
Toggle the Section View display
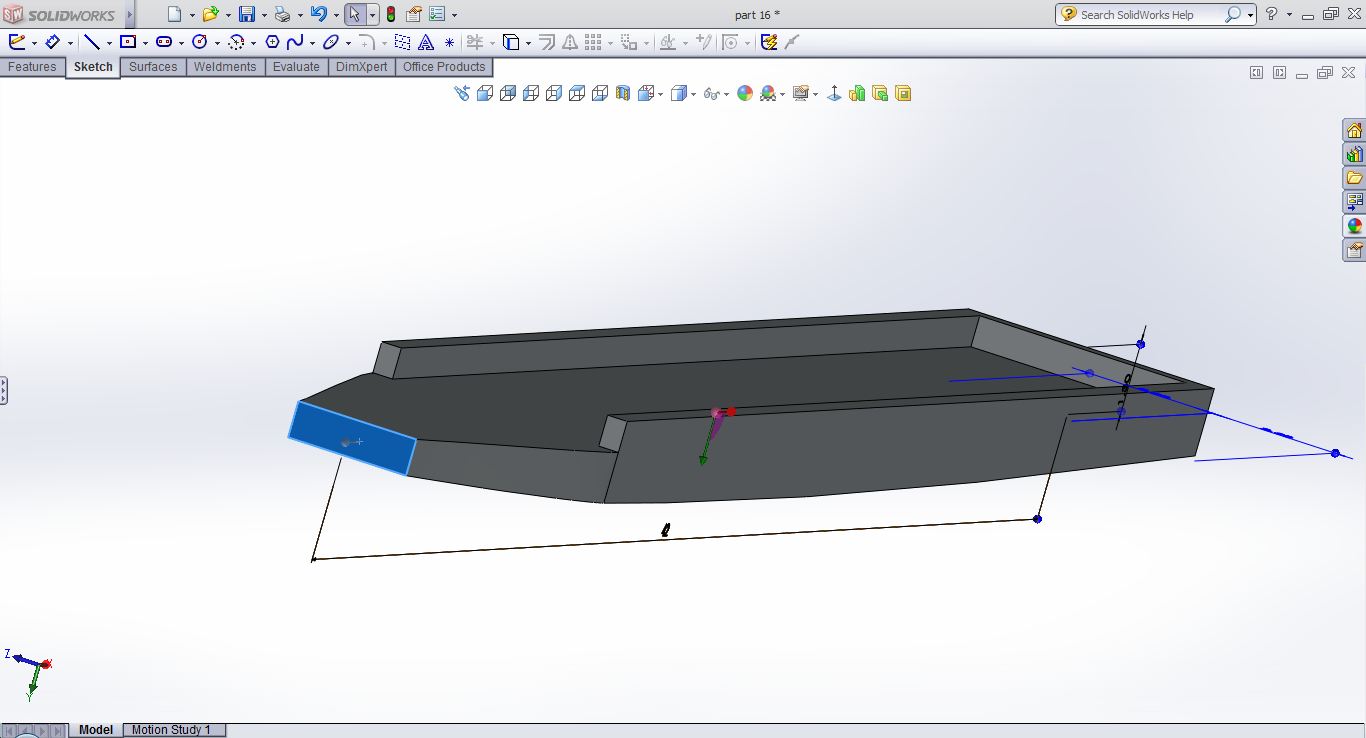(623, 93)
